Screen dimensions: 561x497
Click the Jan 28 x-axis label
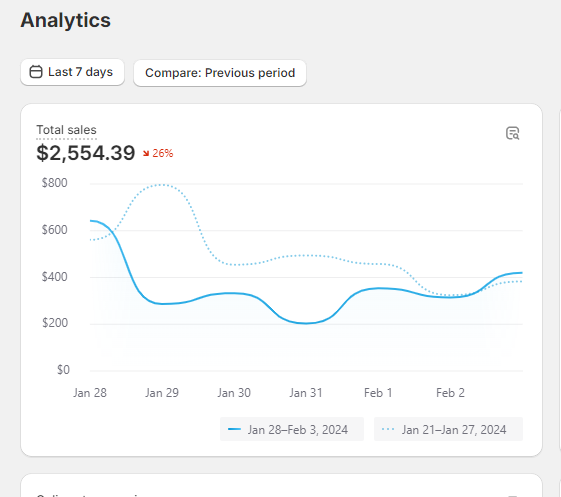pyautogui.click(x=90, y=393)
